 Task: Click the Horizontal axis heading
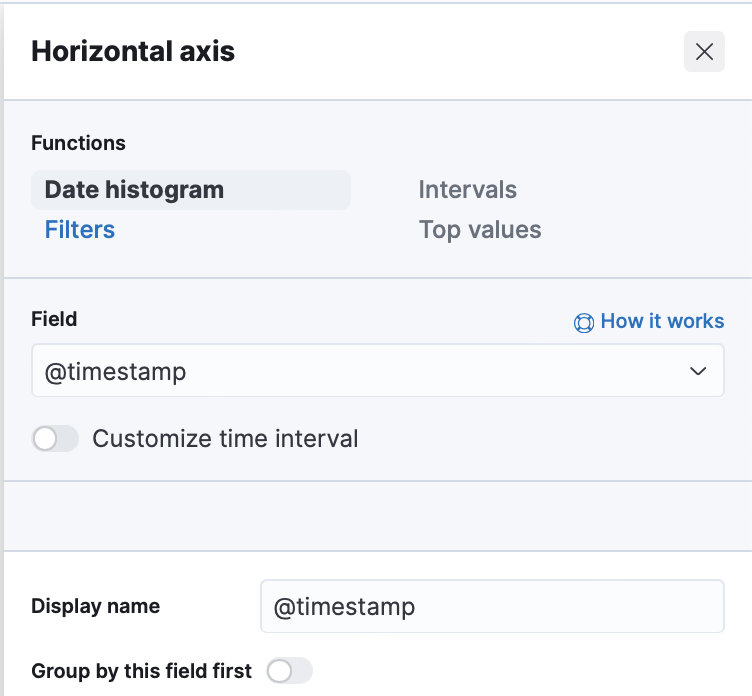coord(133,51)
